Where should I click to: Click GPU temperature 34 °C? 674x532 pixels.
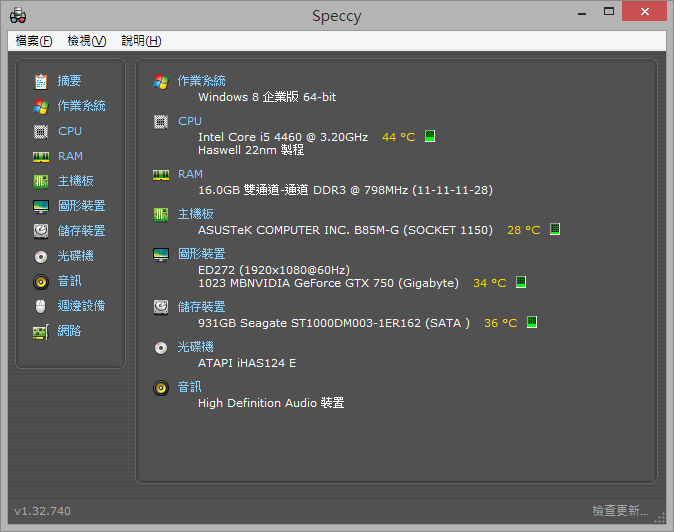(490, 283)
